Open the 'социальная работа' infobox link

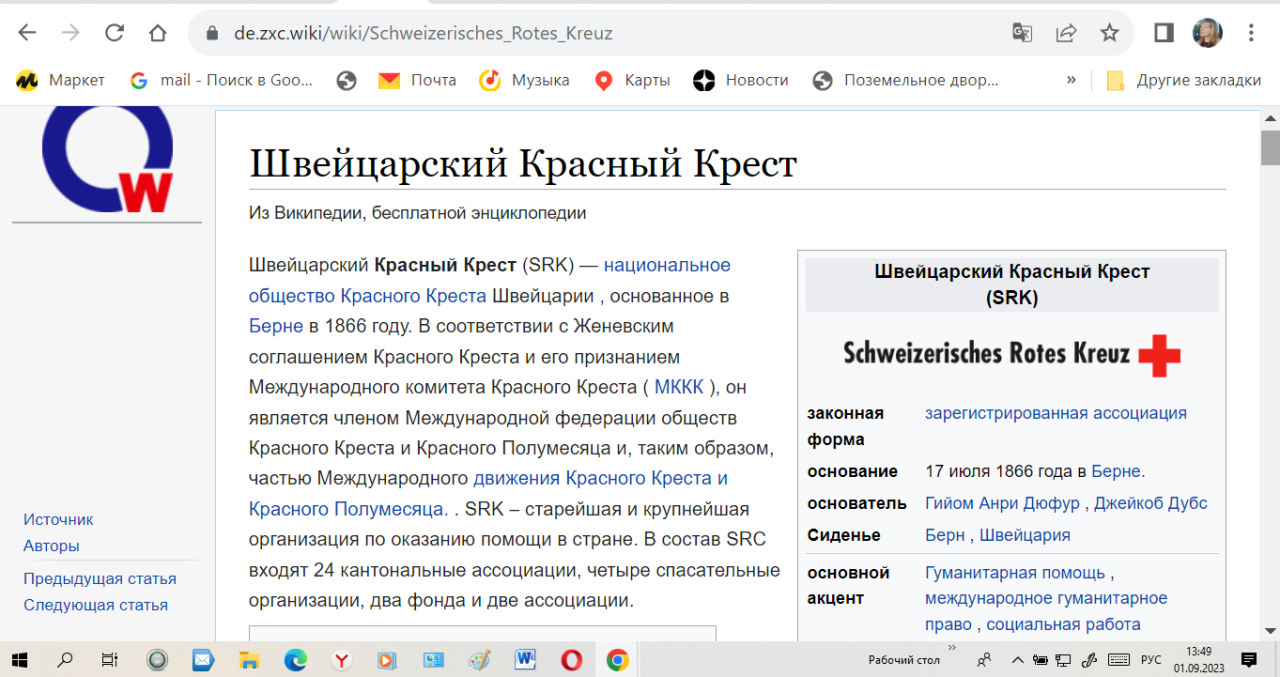click(x=1064, y=625)
